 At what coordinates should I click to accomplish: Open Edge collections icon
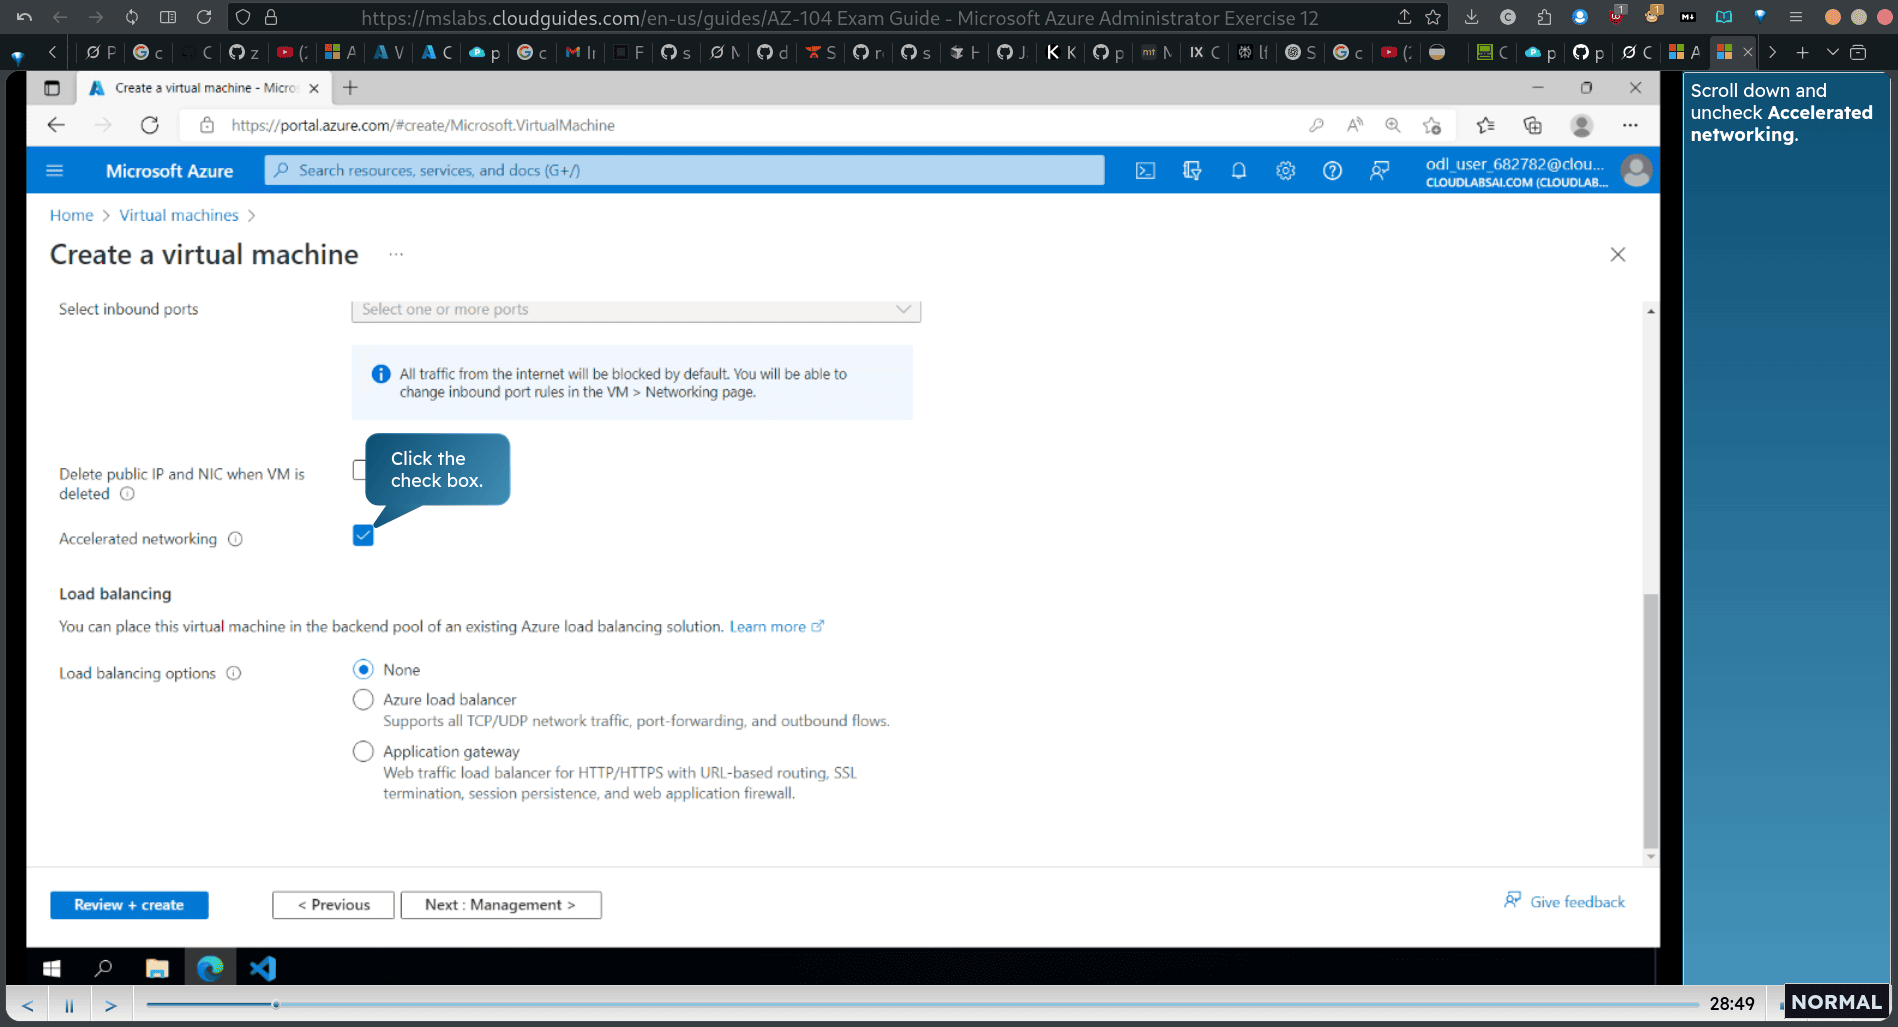click(1532, 125)
